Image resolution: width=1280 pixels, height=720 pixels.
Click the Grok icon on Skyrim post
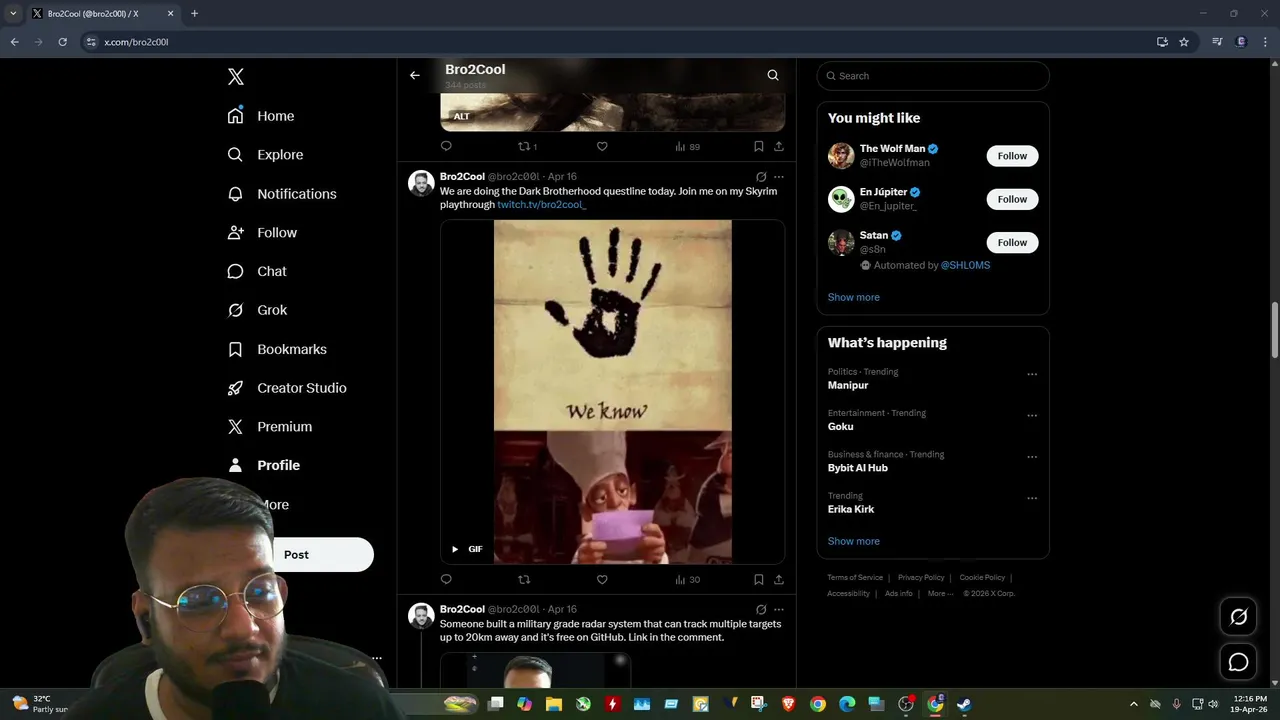761,177
